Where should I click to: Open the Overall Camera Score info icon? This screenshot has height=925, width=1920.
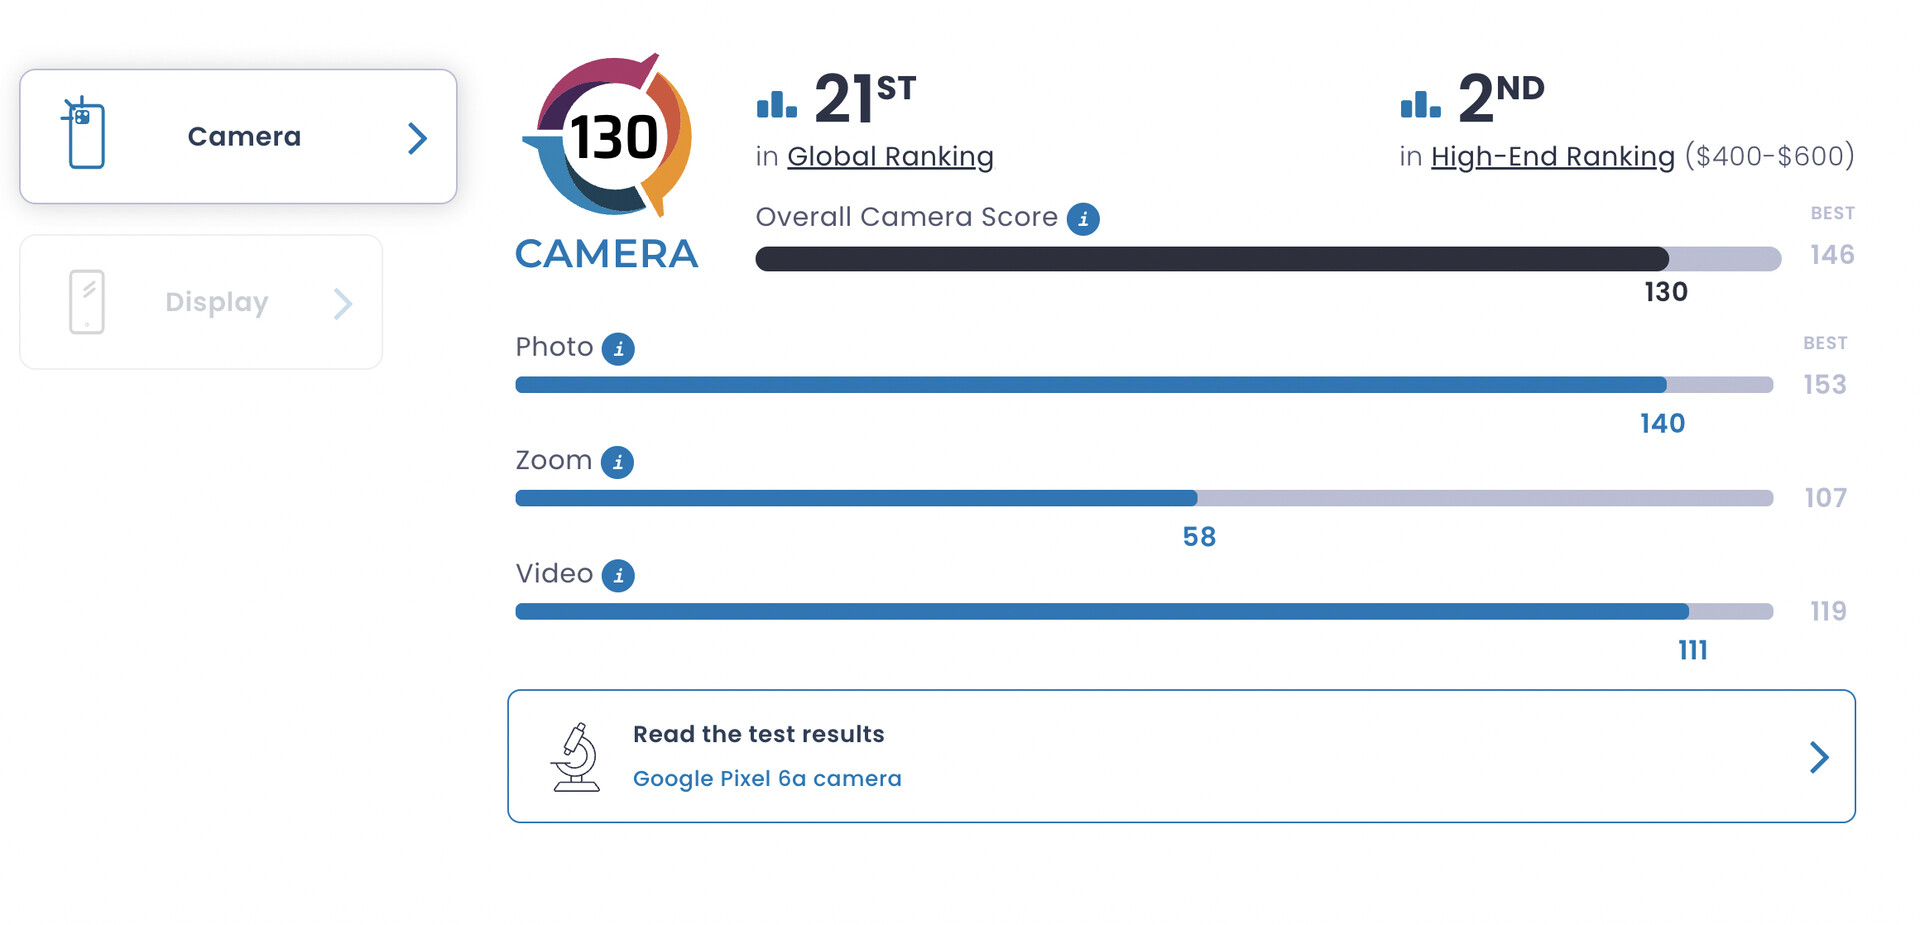(1083, 219)
